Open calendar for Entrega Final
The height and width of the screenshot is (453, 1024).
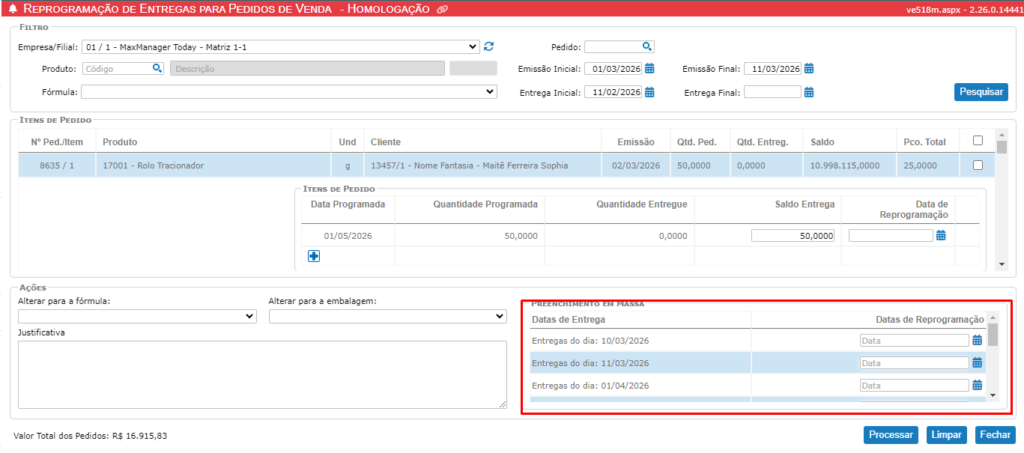coord(810,92)
